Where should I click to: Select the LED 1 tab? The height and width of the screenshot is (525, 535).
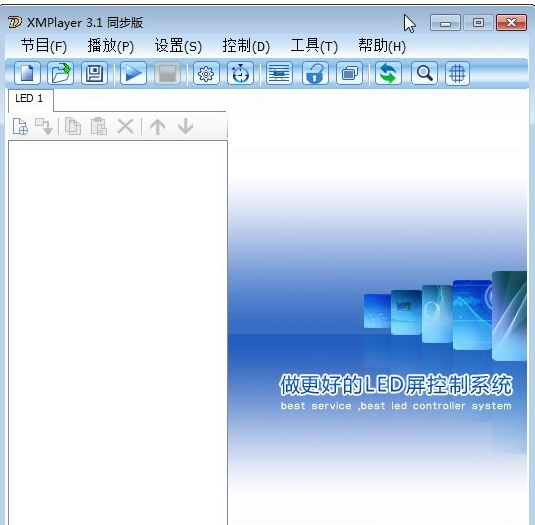click(30, 100)
